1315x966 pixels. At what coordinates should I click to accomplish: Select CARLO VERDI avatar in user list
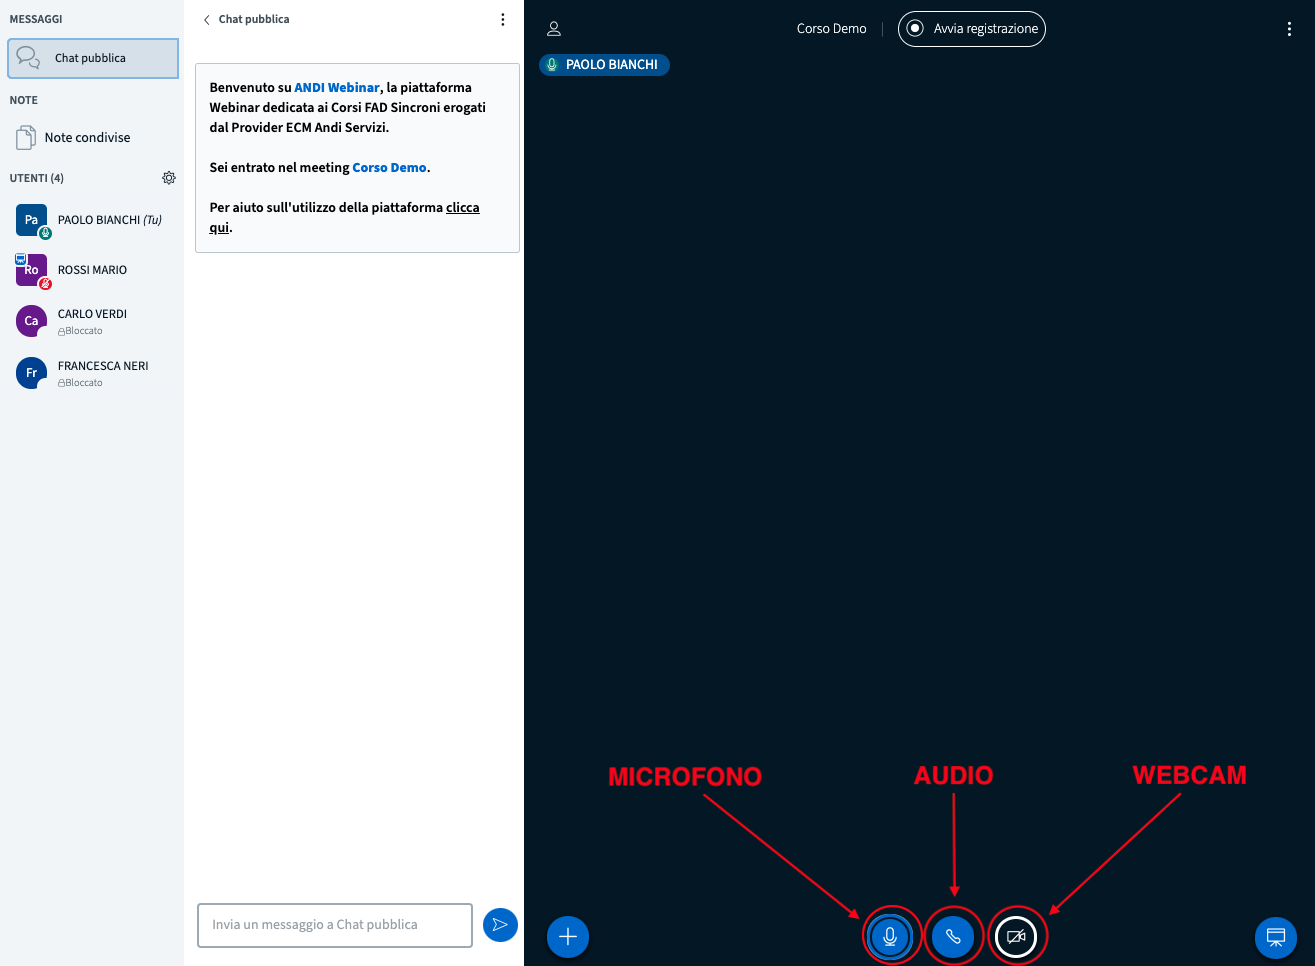click(x=31, y=321)
